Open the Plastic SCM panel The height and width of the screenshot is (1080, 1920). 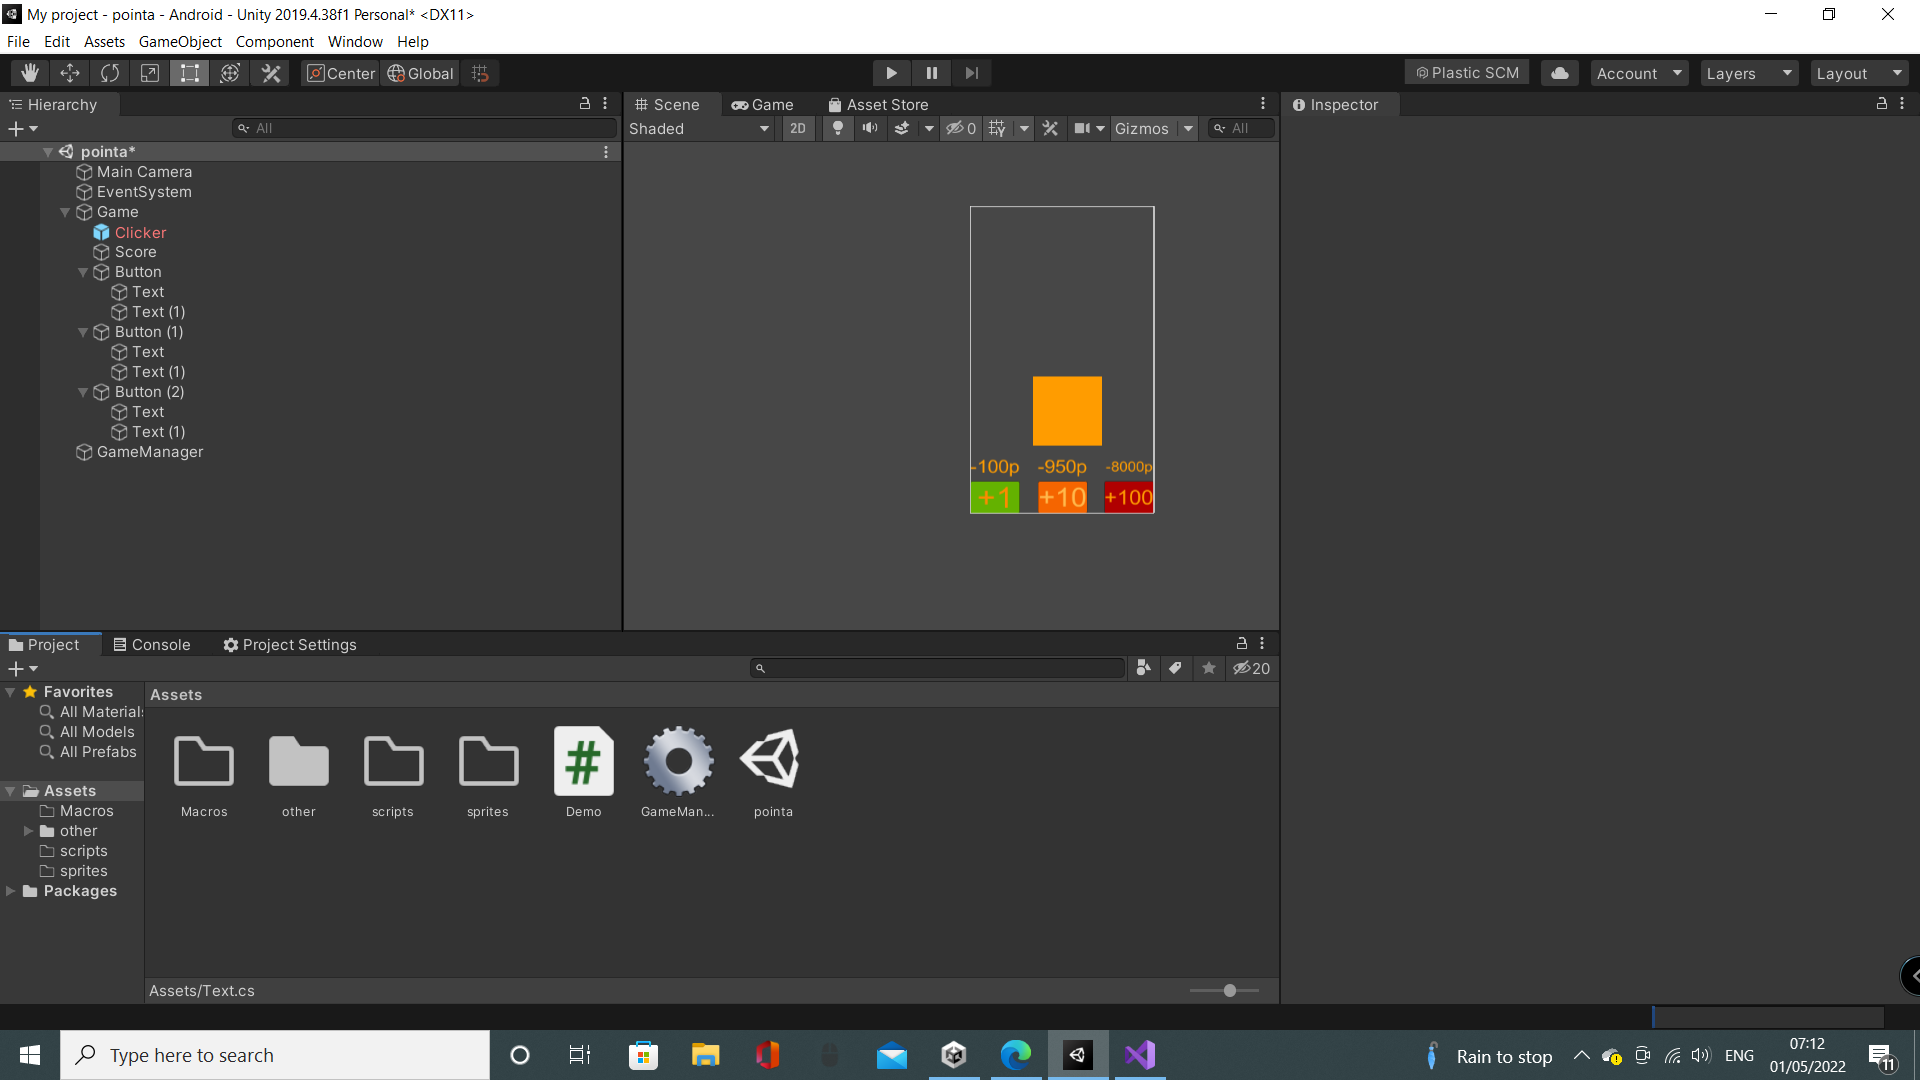[x=1466, y=72]
